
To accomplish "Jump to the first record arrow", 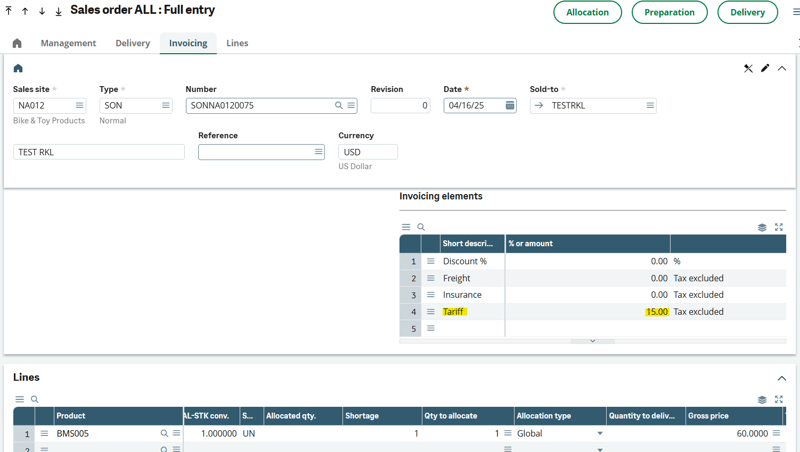I will [x=9, y=11].
